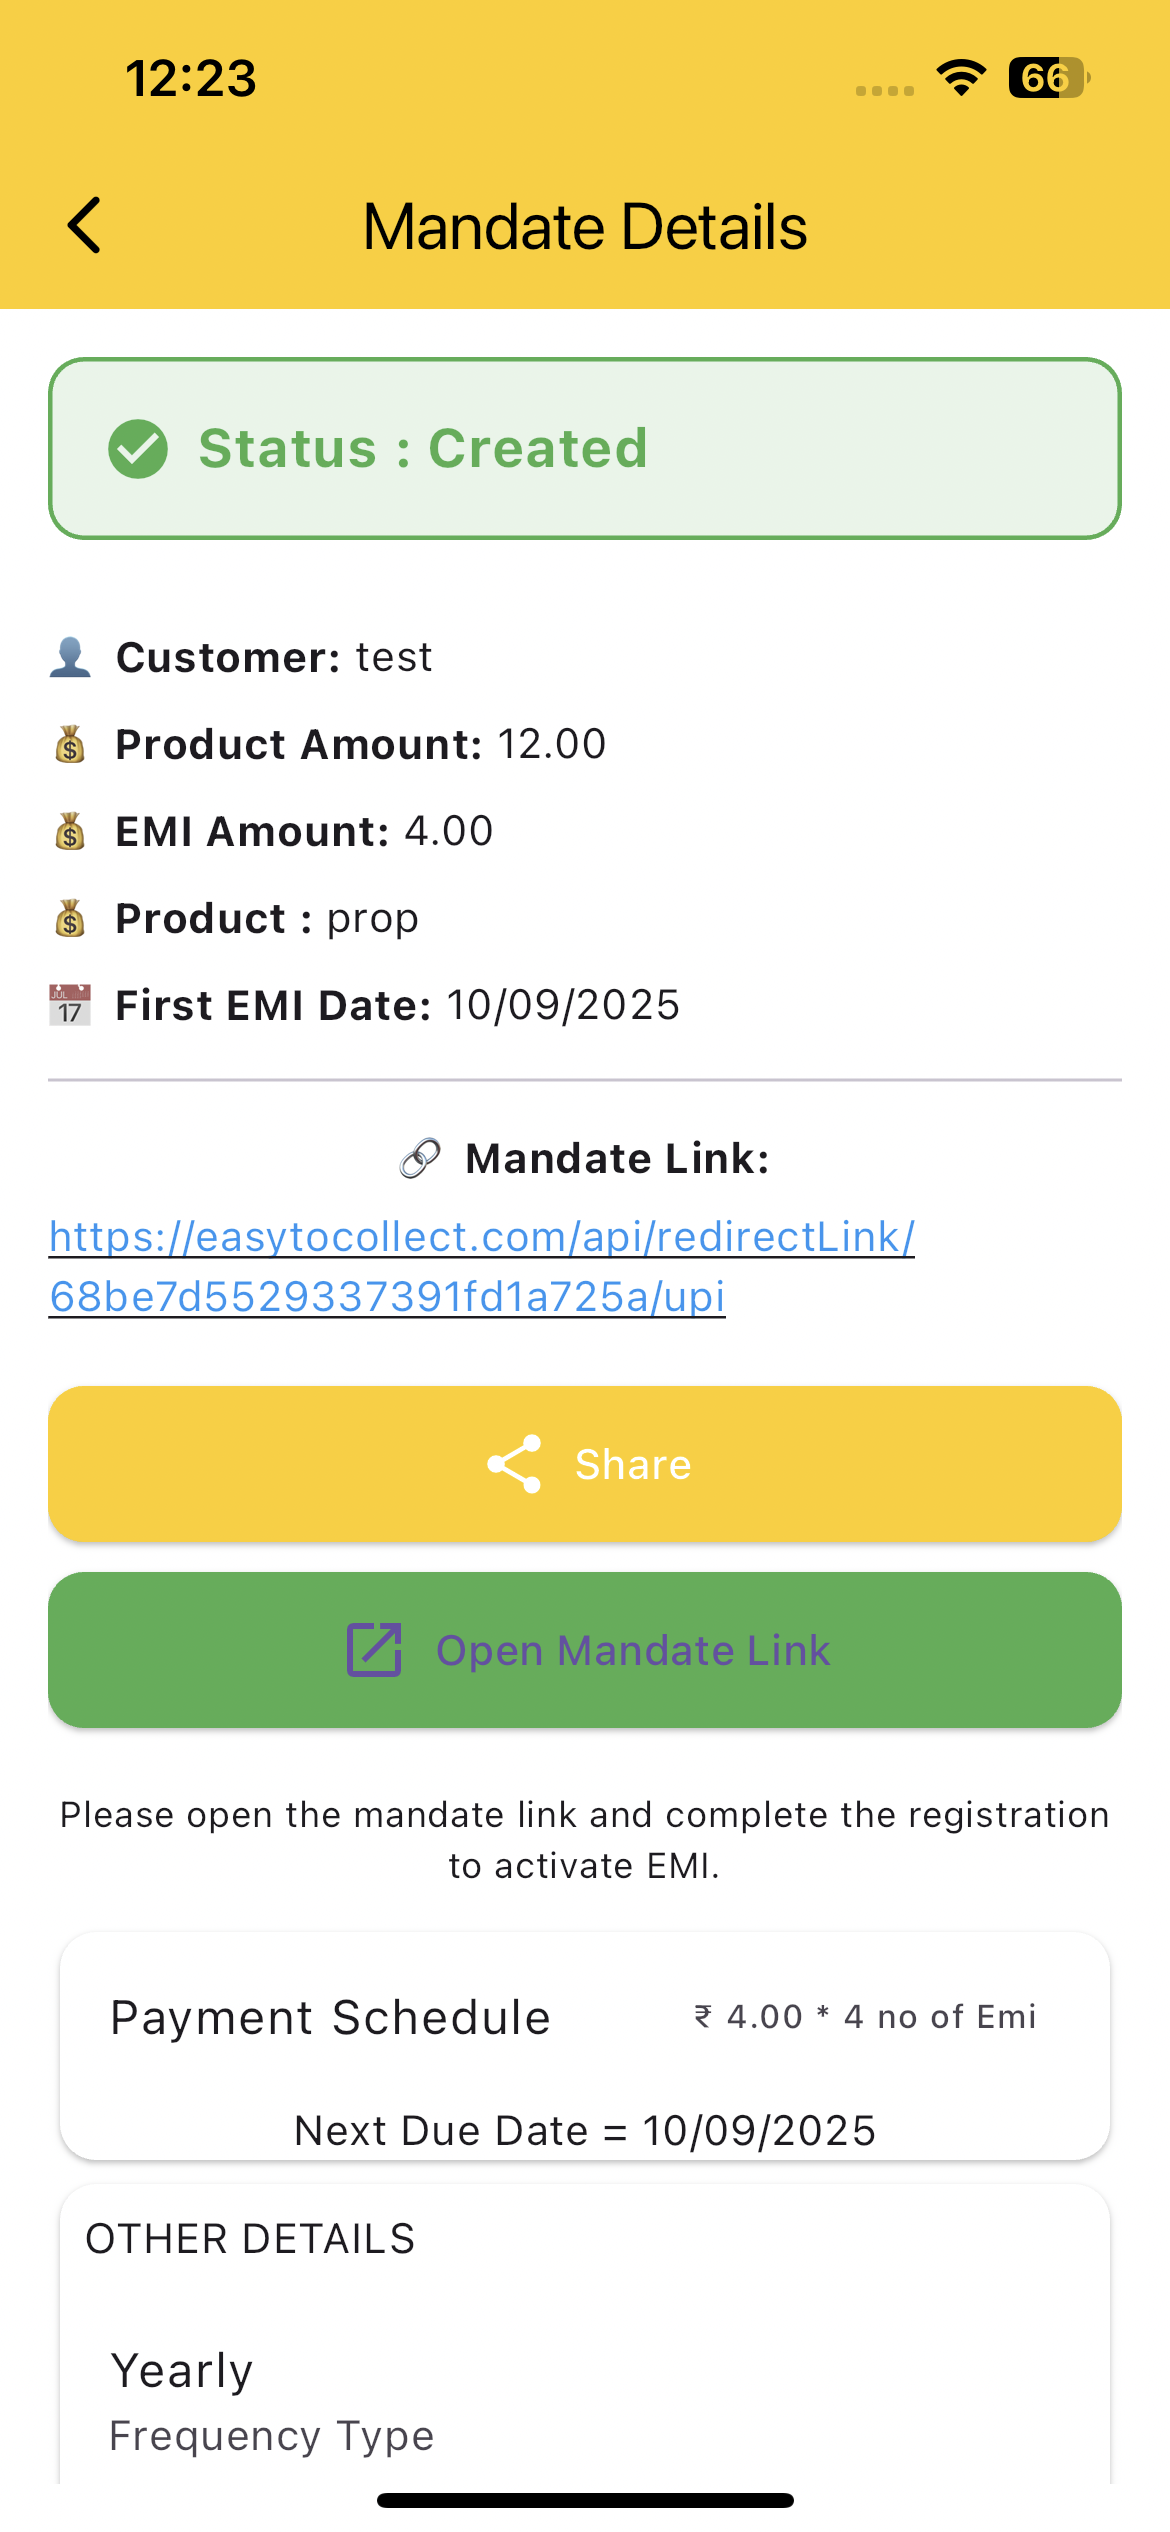Tap the Yearly Frequency Type entry
Viewport: 1170px width, 2532px height.
tap(272, 2400)
